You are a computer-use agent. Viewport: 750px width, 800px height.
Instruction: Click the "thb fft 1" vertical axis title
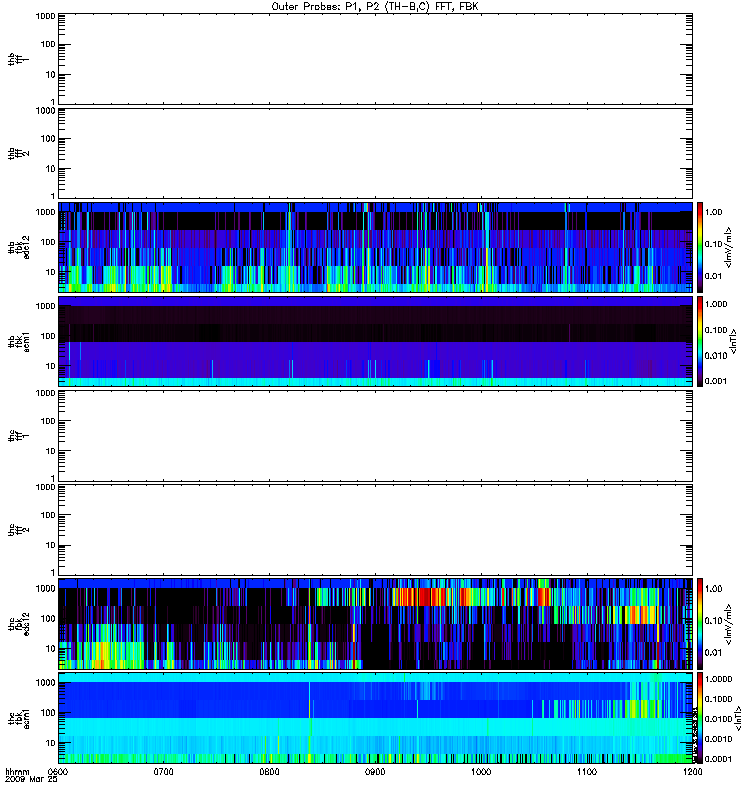18,59
